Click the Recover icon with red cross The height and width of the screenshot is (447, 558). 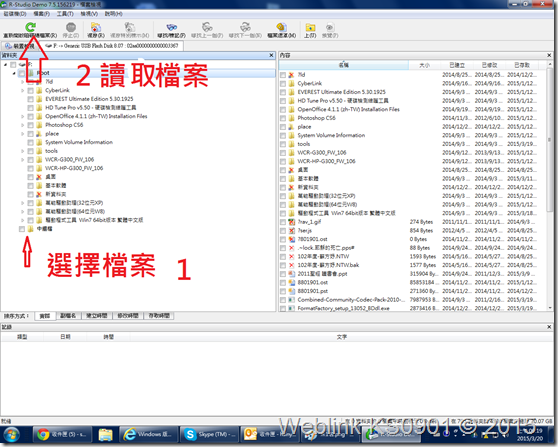(x=96, y=27)
